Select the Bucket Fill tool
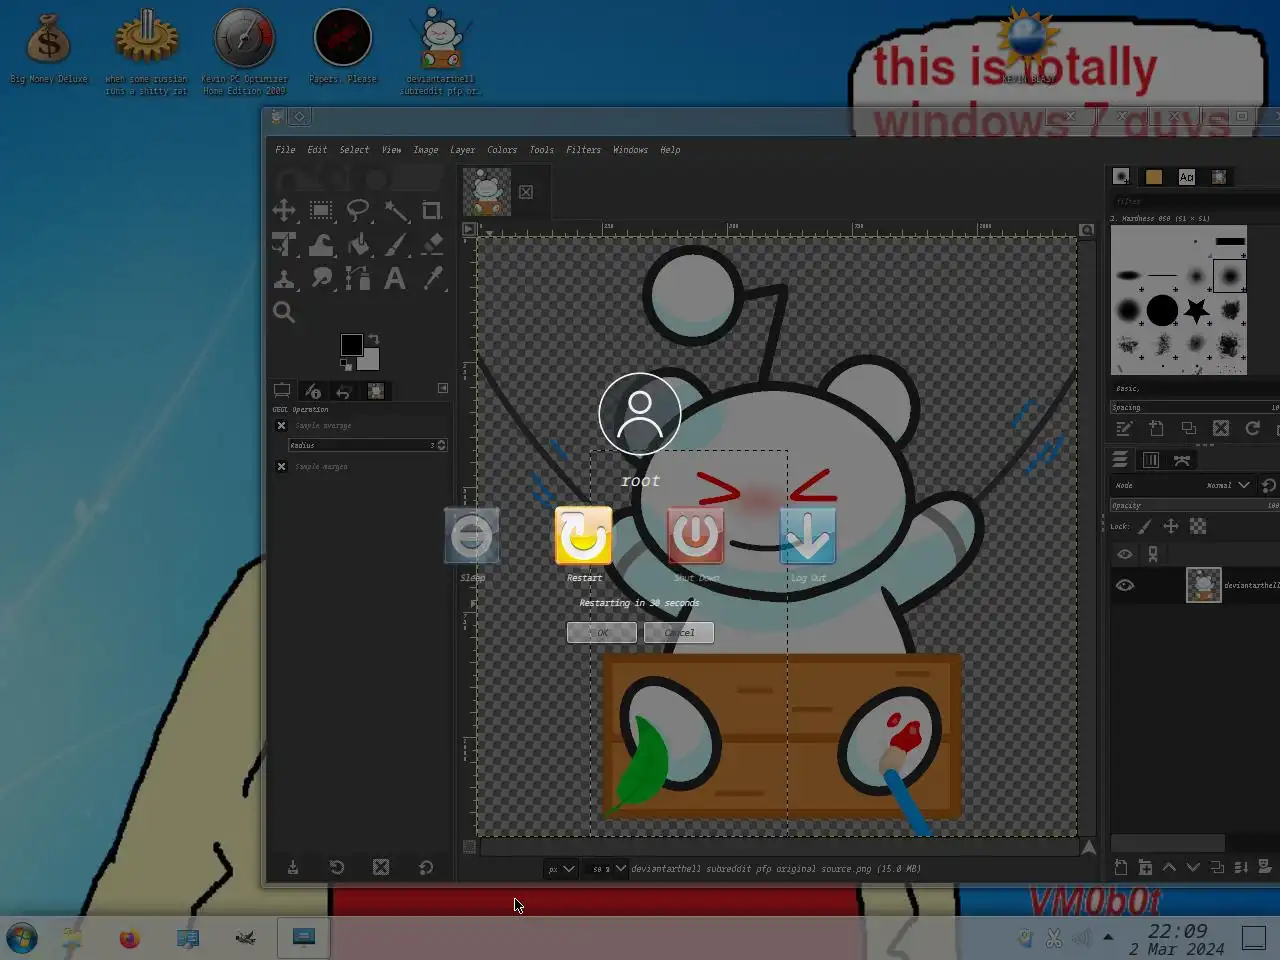This screenshot has height=960, width=1280. coord(358,245)
